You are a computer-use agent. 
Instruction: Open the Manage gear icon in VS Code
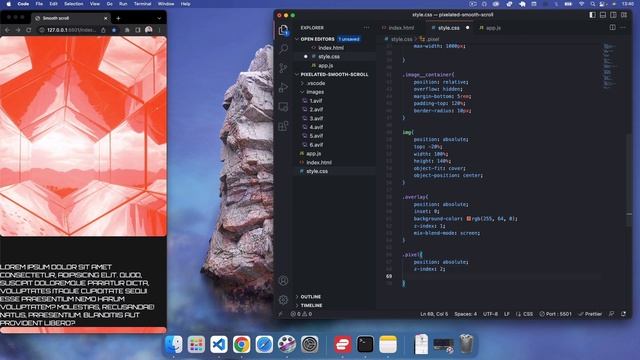click(283, 300)
